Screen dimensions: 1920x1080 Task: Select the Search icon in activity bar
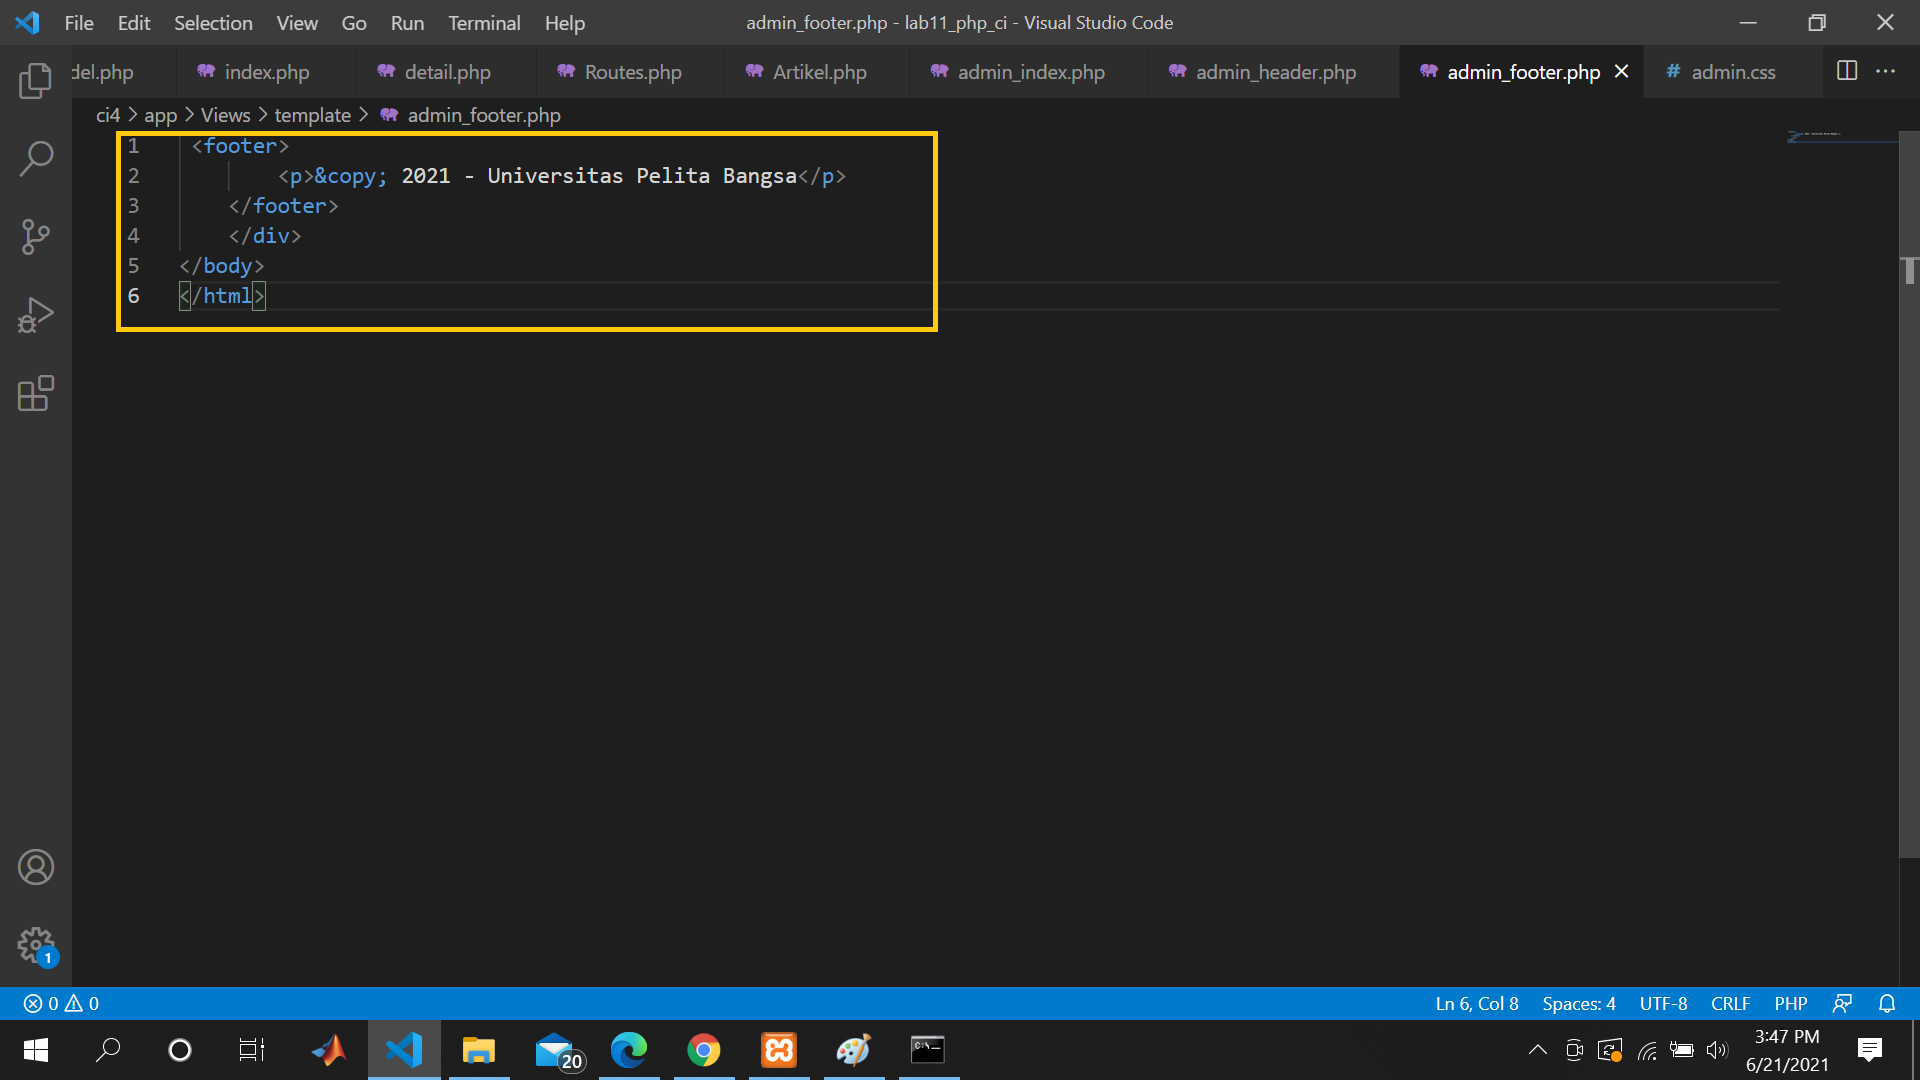pyautogui.click(x=35, y=157)
